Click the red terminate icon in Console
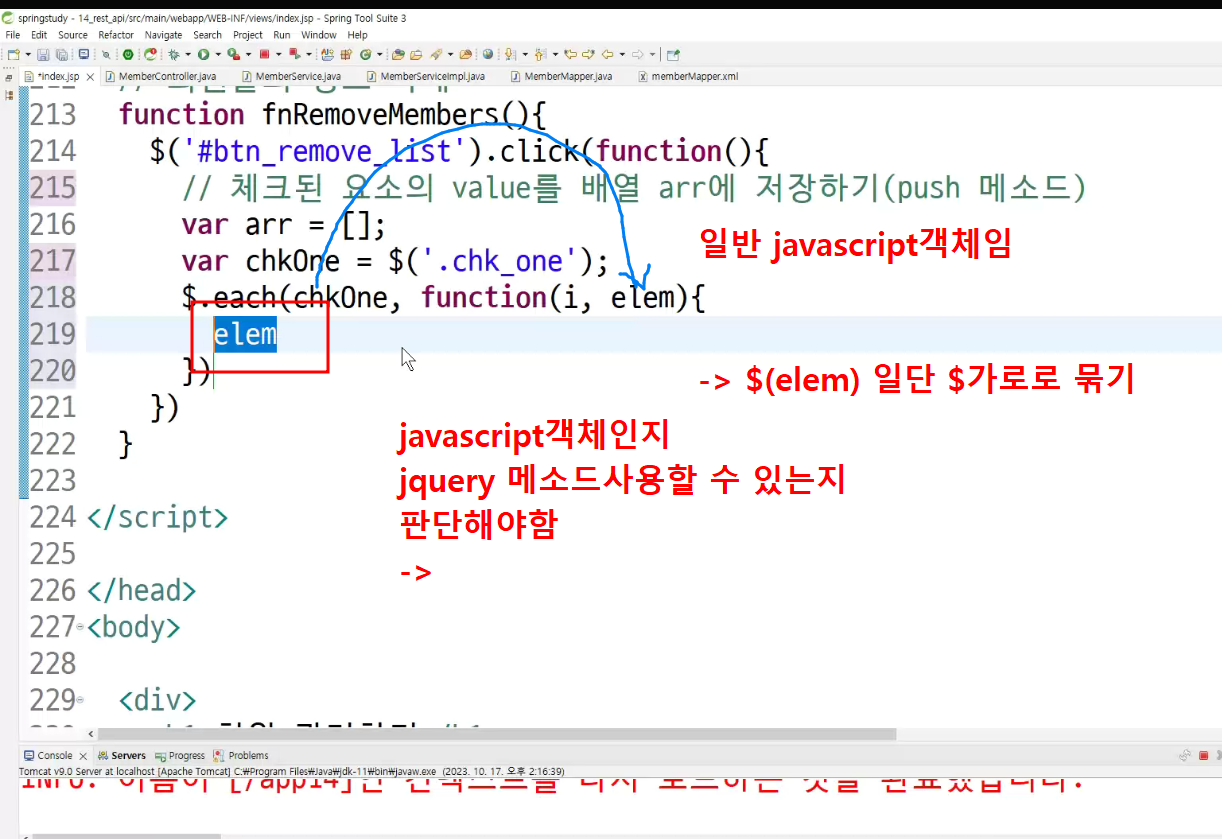 (x=1204, y=756)
